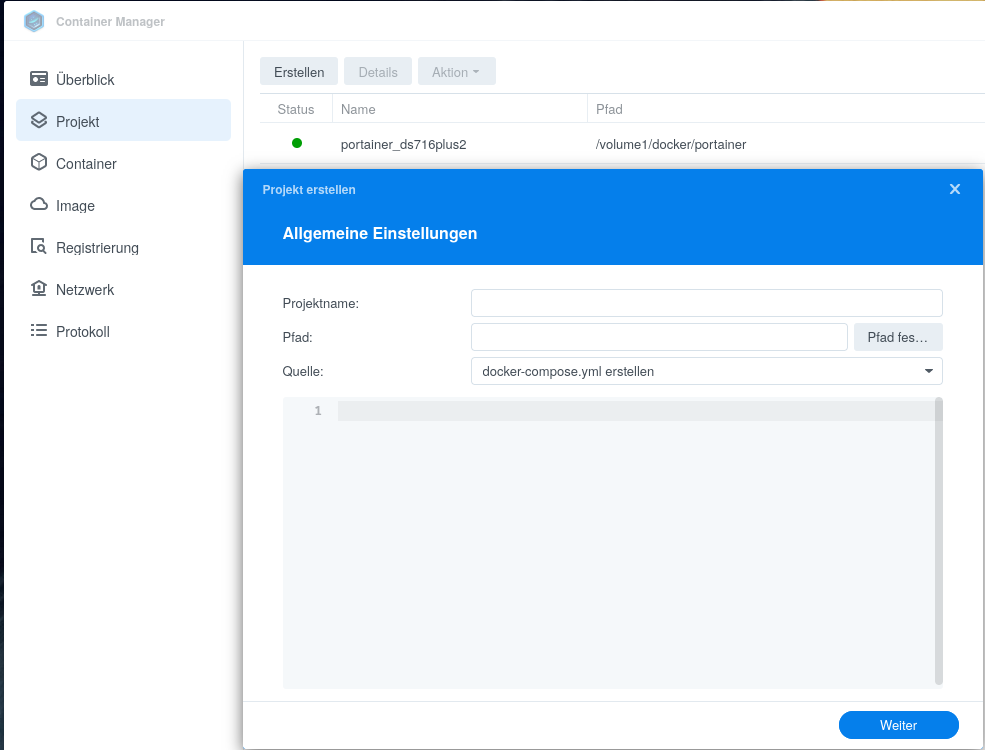Sort by the Pfad column header
The image size is (985, 750).
[786, 109]
